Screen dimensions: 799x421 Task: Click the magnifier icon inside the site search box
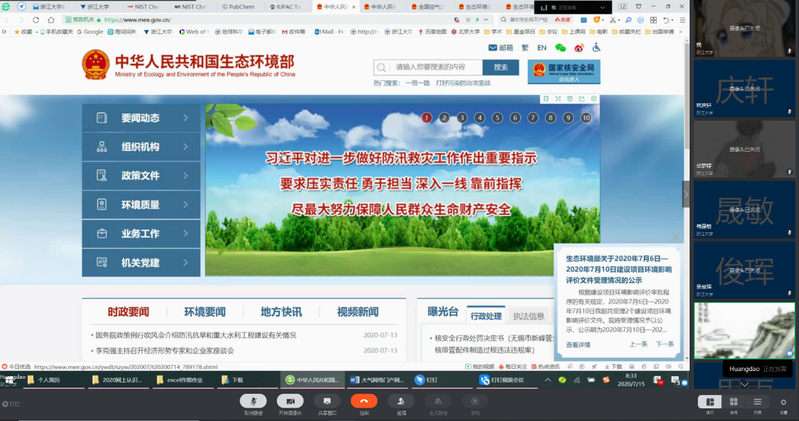(381, 67)
